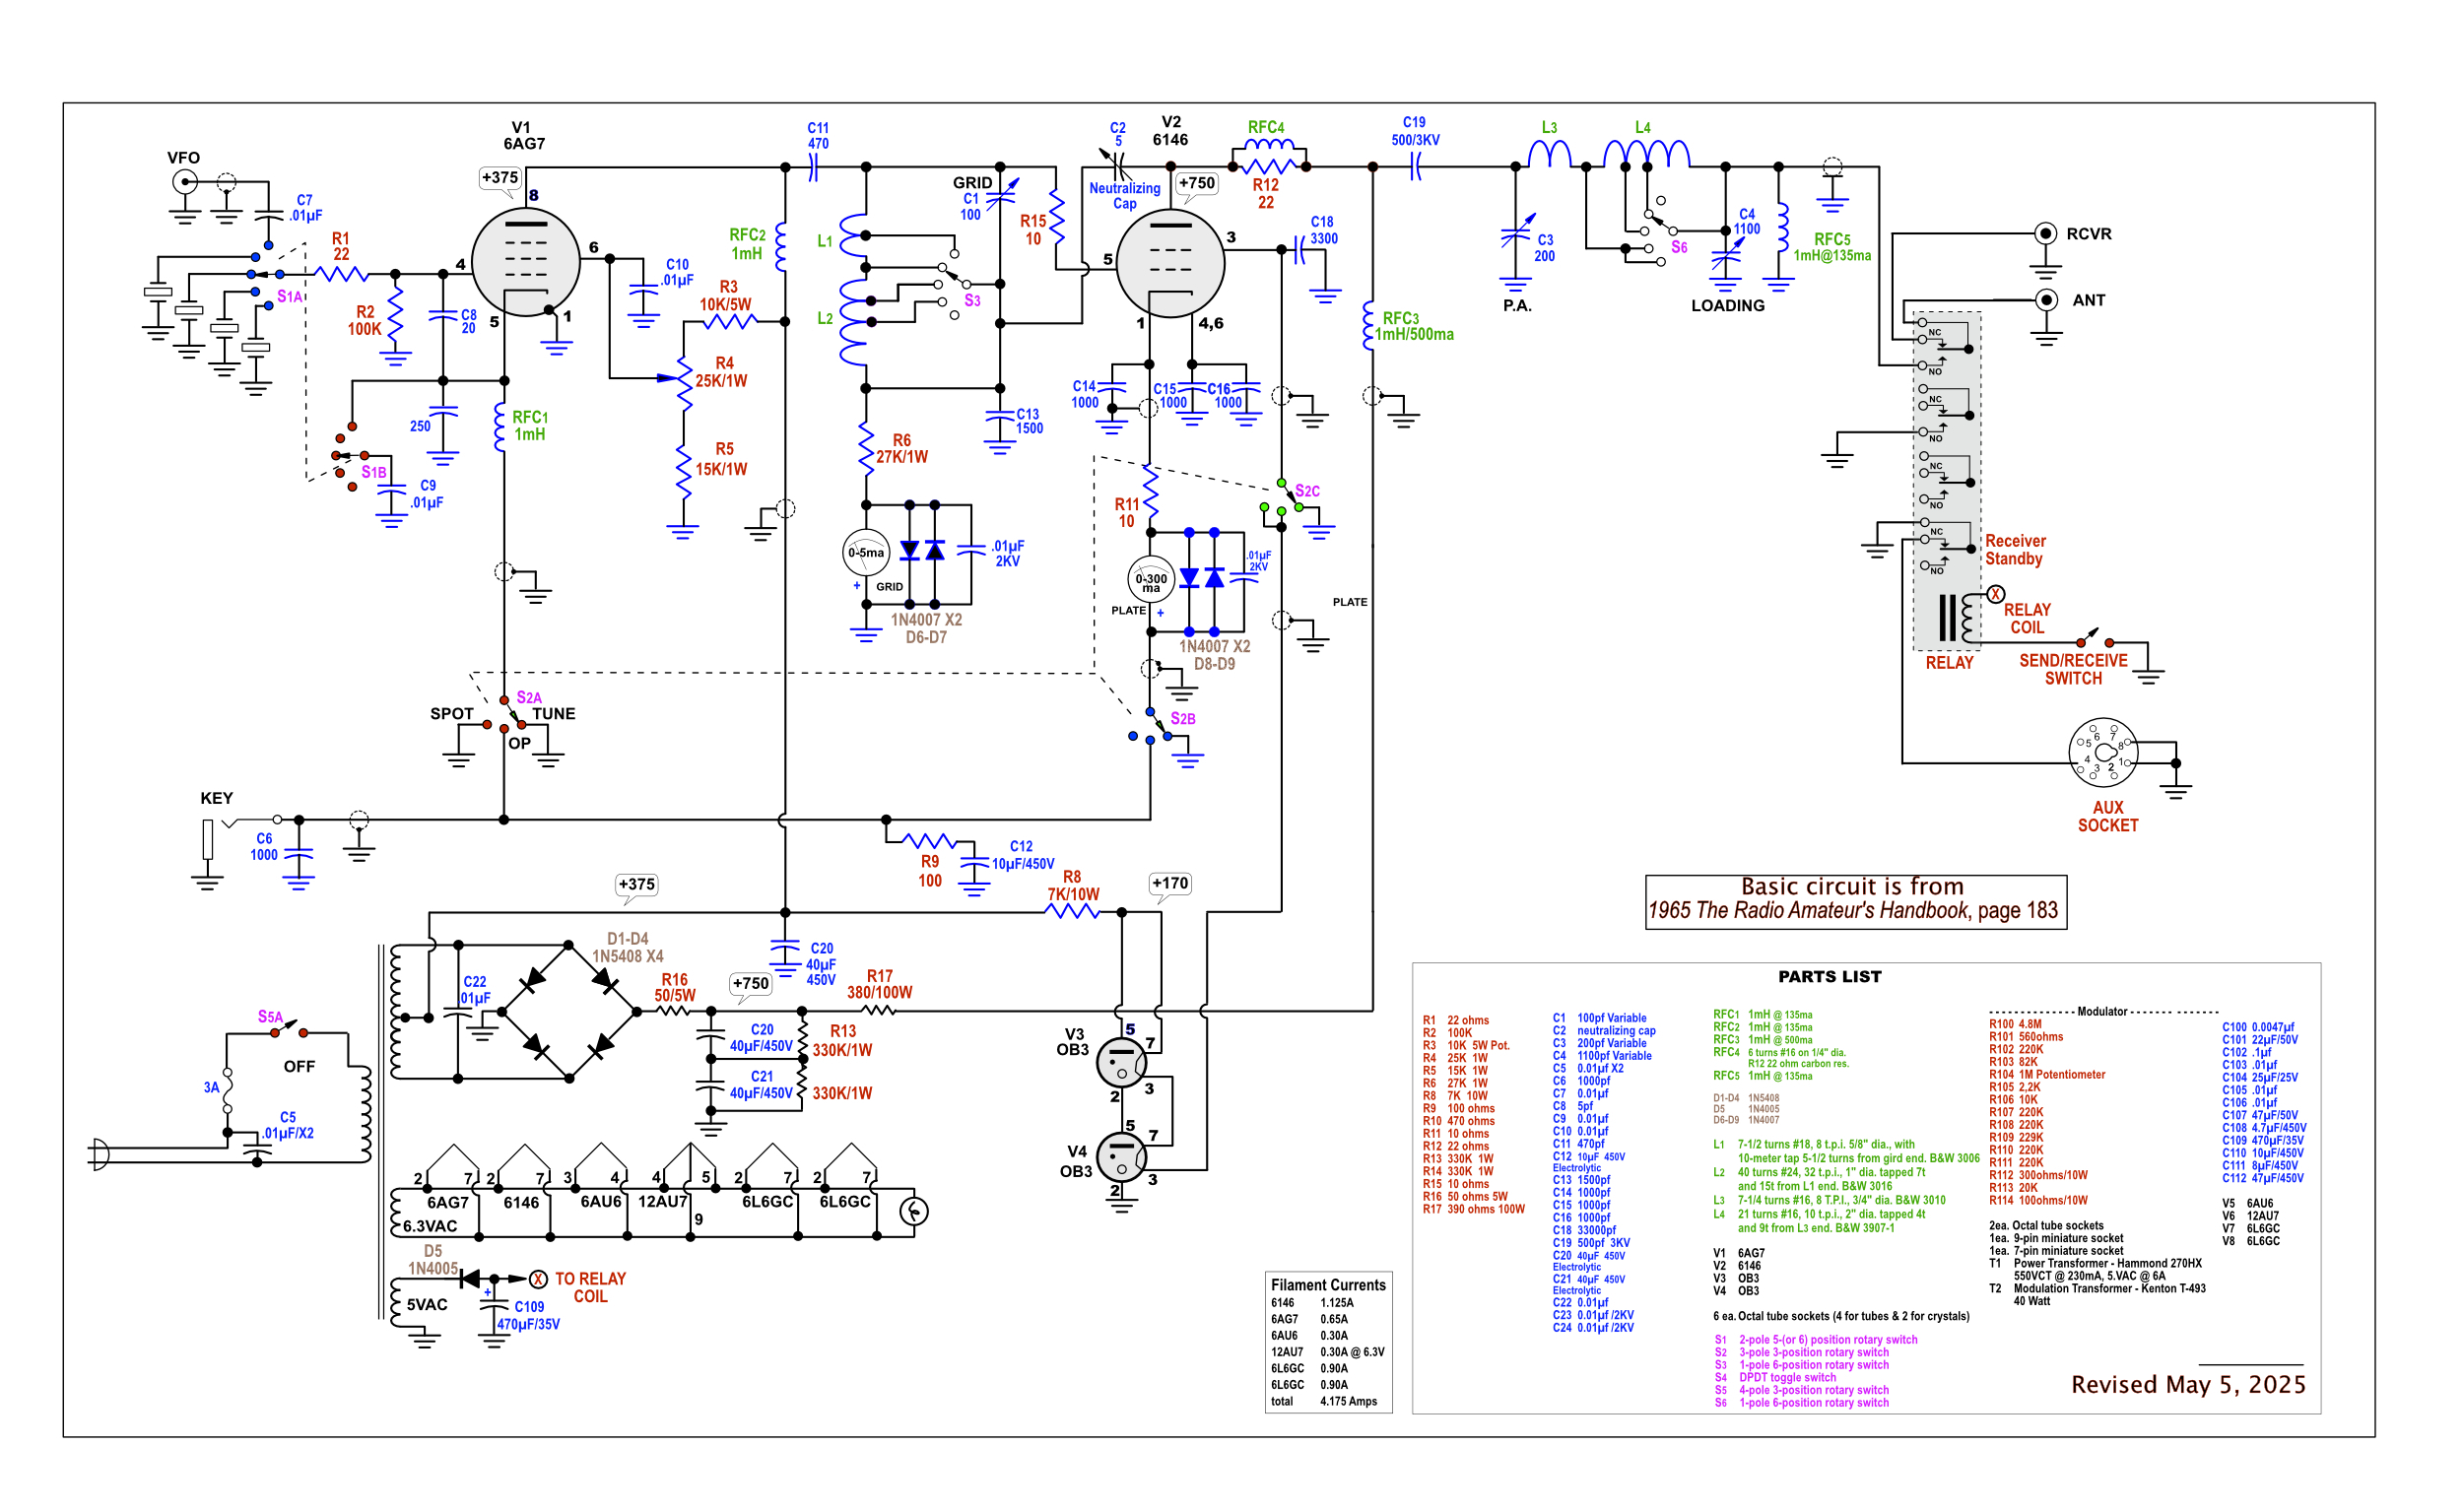Select the V4 OB3 regulator tube symbol
Image resolution: width=2463 pixels, height=1512 pixels.
tap(1121, 1158)
